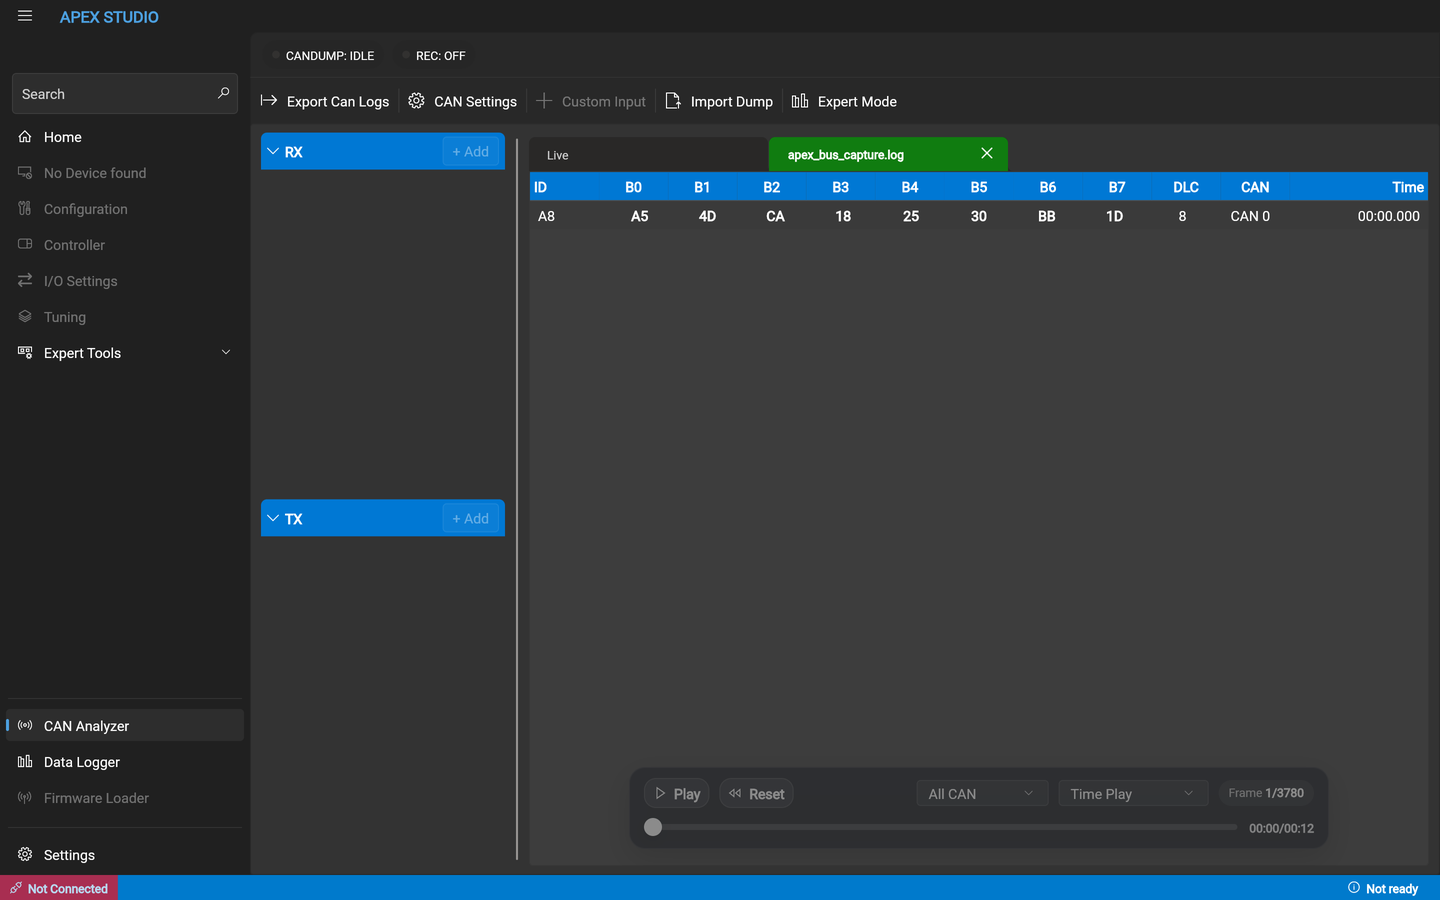Click the REC: OFF status indicator
The height and width of the screenshot is (900, 1440).
[x=434, y=56]
